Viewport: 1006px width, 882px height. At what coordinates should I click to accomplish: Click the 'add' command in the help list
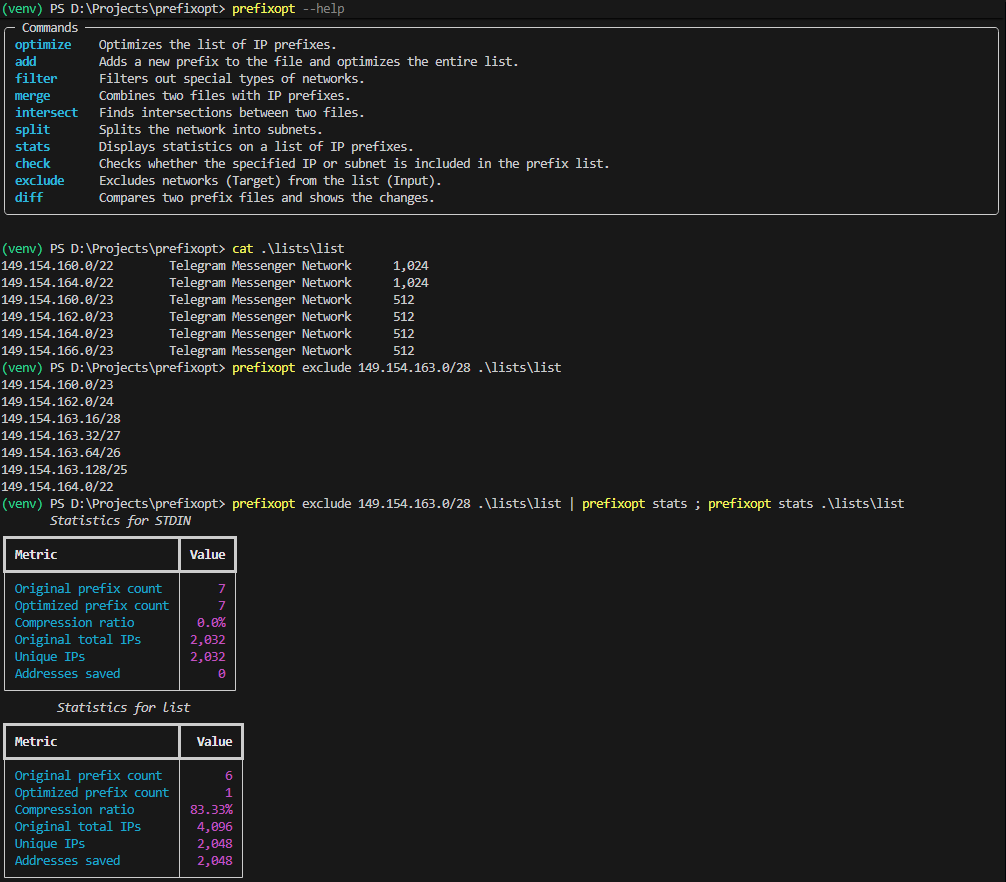tap(26, 62)
